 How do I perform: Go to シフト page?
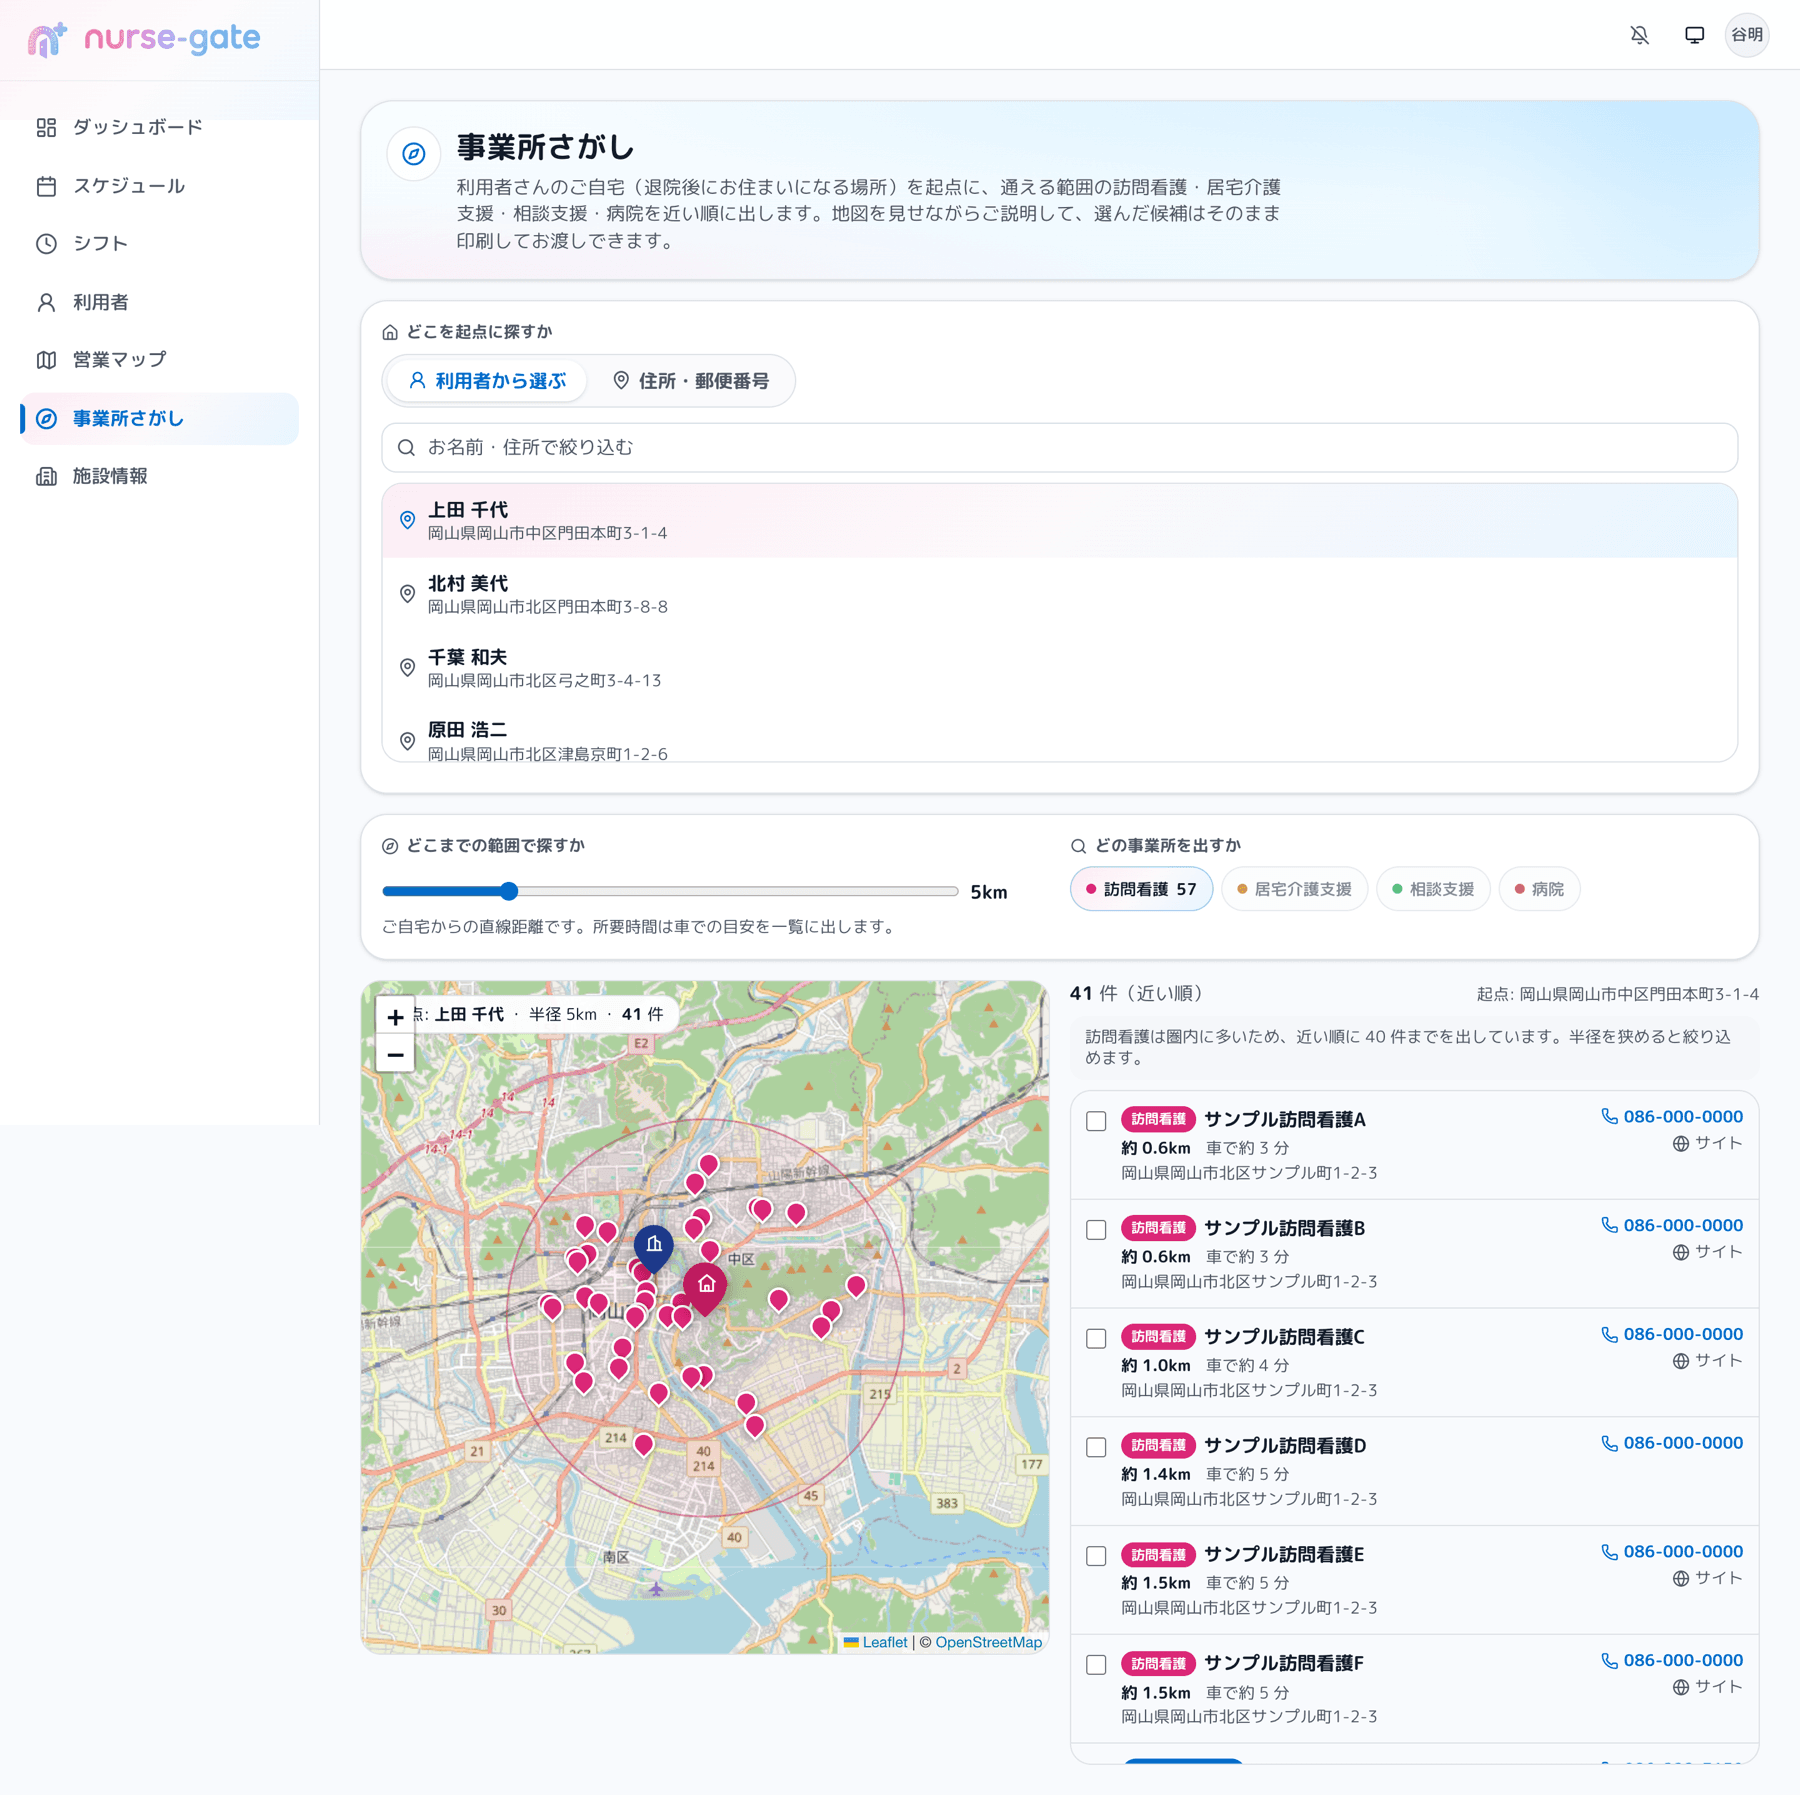point(159,244)
